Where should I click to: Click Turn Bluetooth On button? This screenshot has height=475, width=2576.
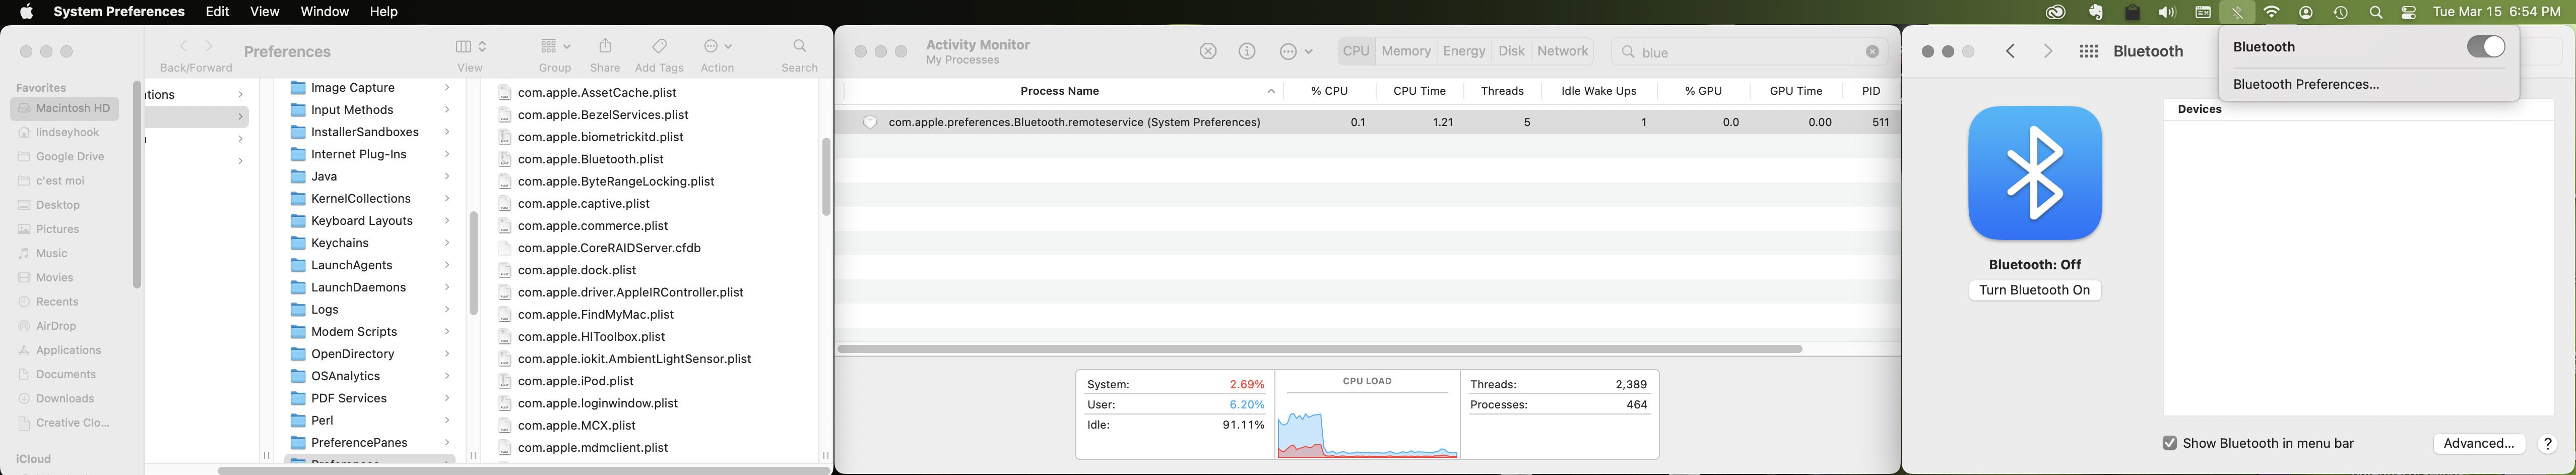click(2035, 290)
